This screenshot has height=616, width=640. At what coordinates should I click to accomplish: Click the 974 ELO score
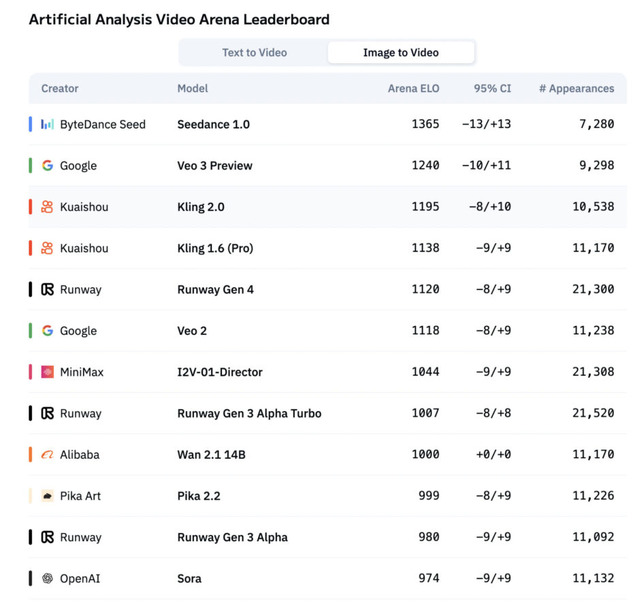429,578
